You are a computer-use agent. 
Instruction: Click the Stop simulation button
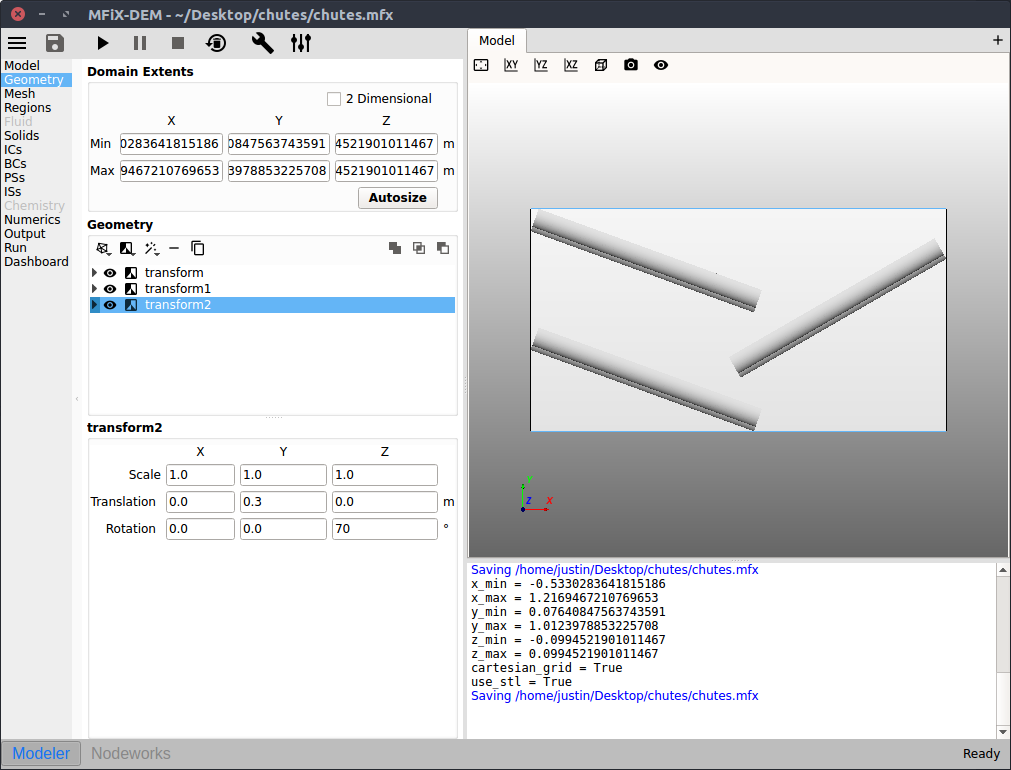coord(178,43)
